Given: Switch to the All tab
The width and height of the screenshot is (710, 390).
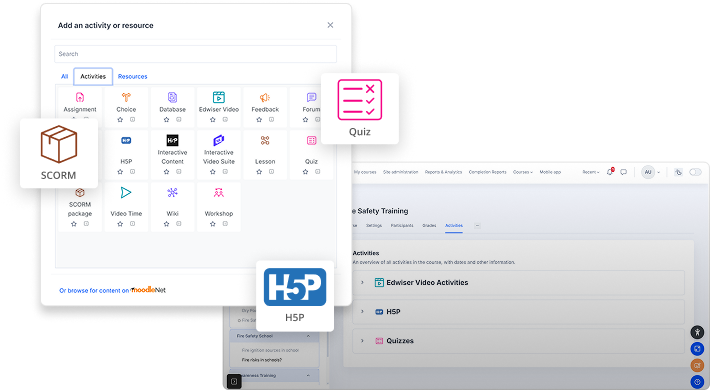Looking at the screenshot, I should pos(64,77).
